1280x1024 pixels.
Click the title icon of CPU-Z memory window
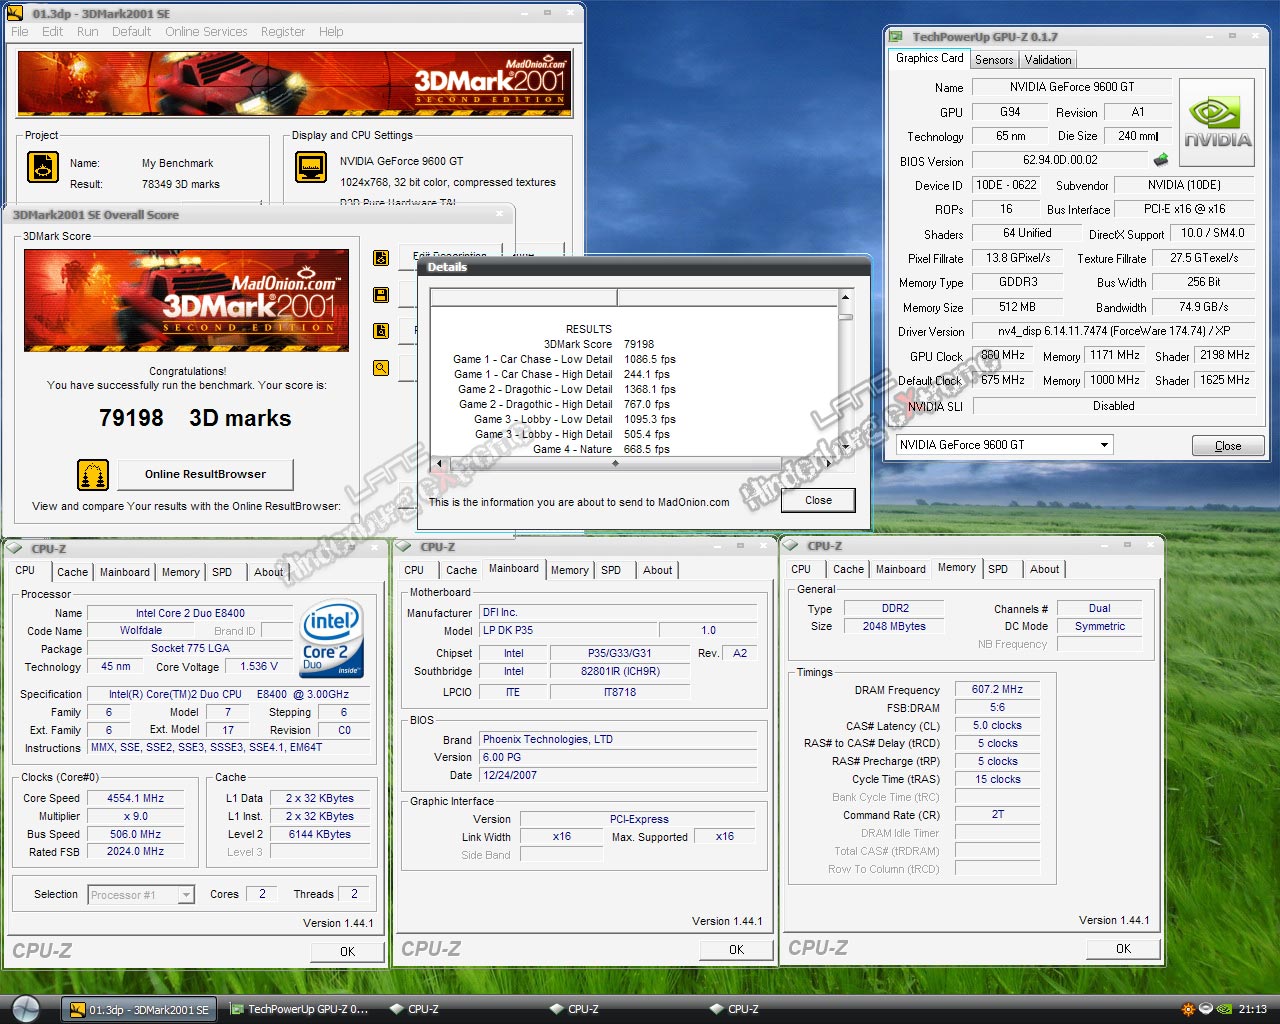[x=791, y=546]
